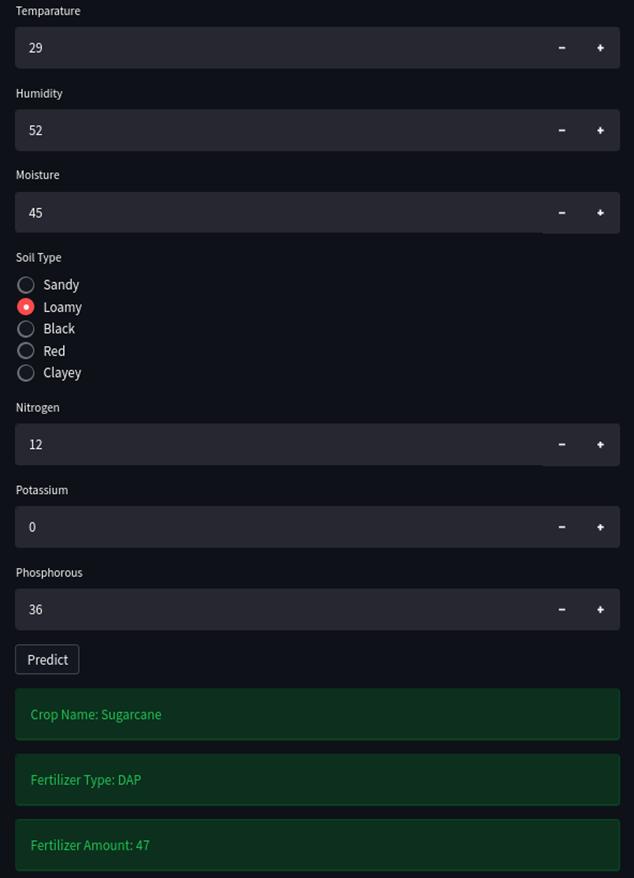This screenshot has height=878, width=634.
Task: Select the Red soil option
Action: 26,351
